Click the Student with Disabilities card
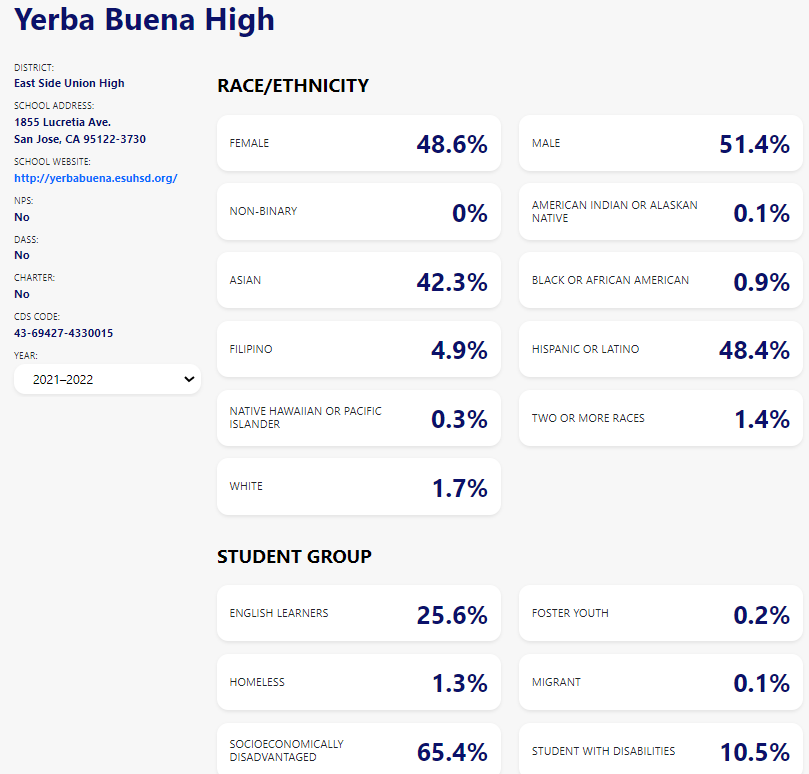This screenshot has width=809, height=774. 660,750
